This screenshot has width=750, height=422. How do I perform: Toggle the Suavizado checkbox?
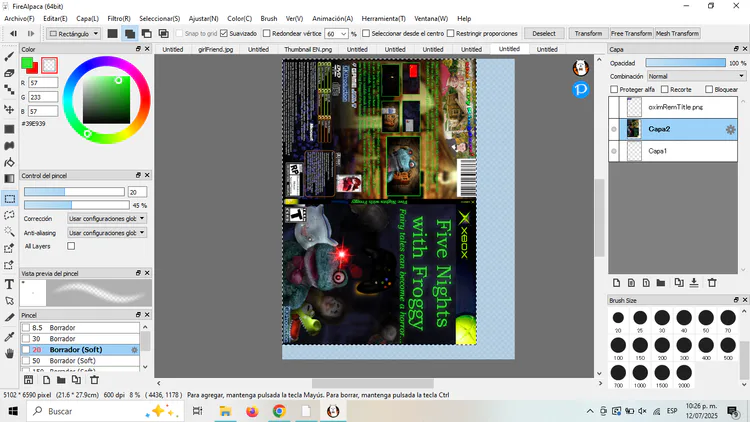click(x=223, y=33)
